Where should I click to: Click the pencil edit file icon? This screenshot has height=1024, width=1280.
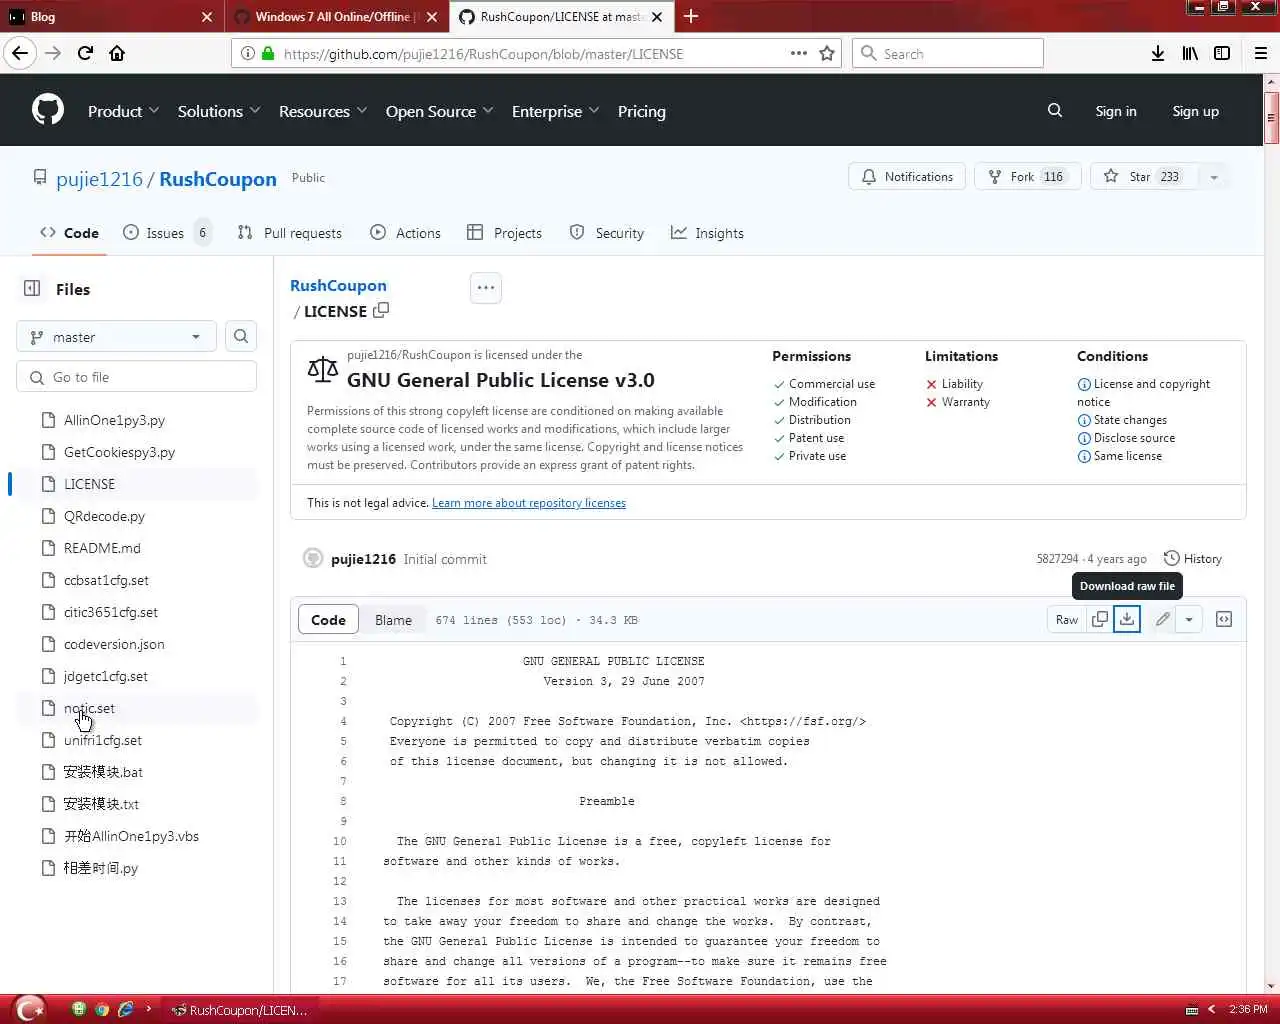point(1162,619)
